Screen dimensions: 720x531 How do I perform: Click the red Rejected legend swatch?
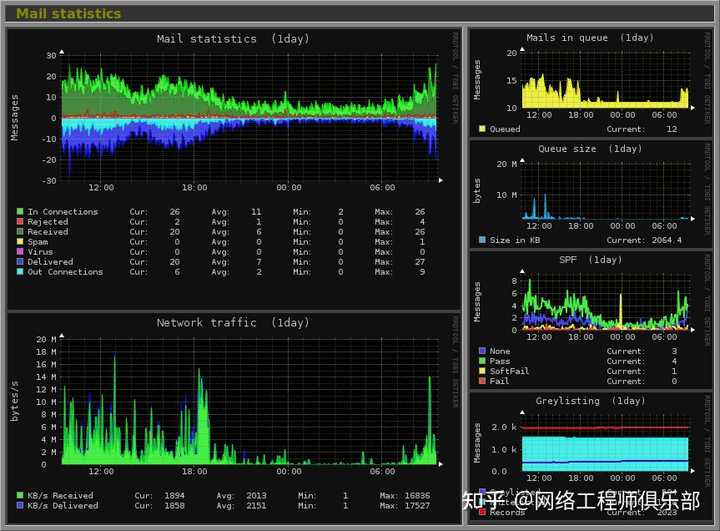click(20, 221)
